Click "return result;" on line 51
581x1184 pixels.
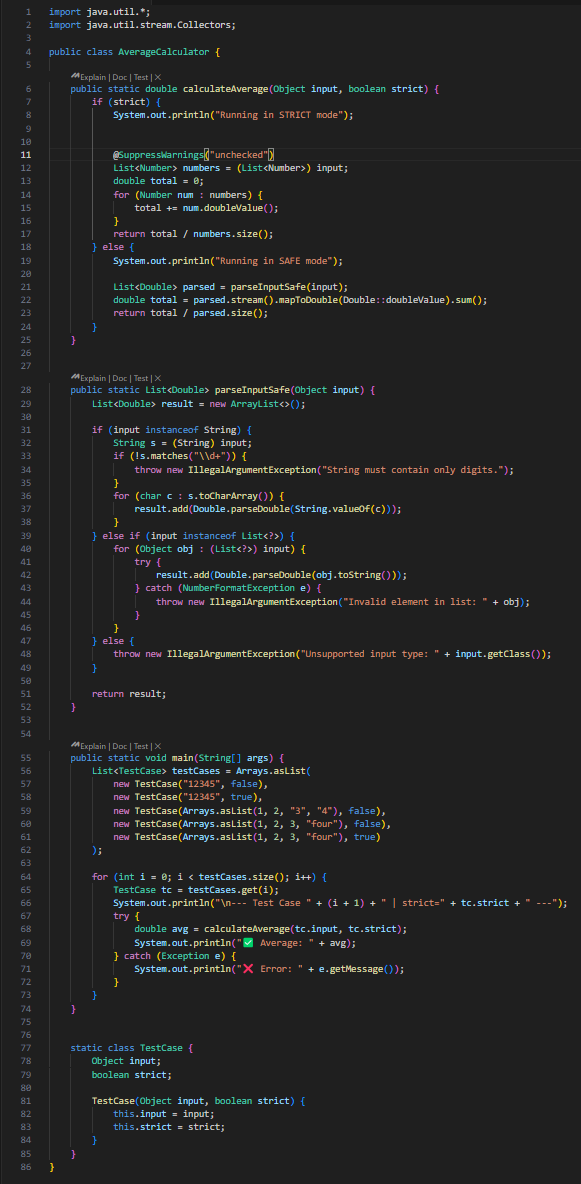(128, 693)
